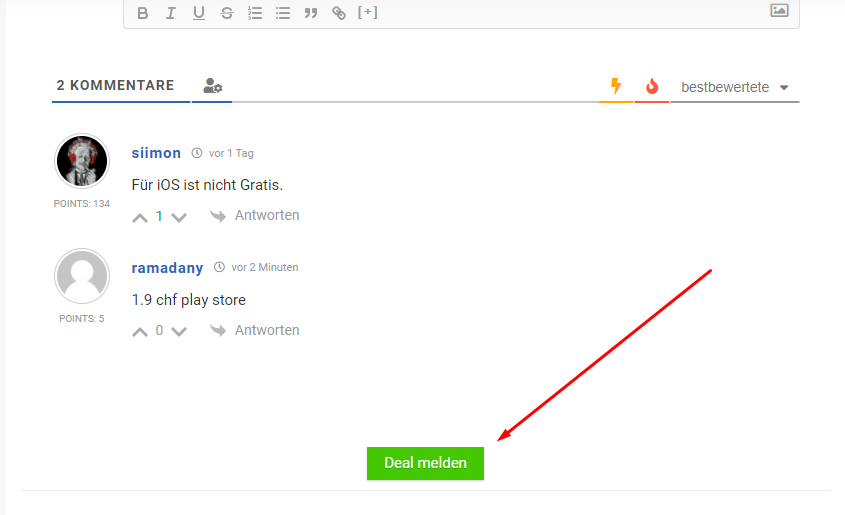Insert a blockquote

(x=310, y=13)
